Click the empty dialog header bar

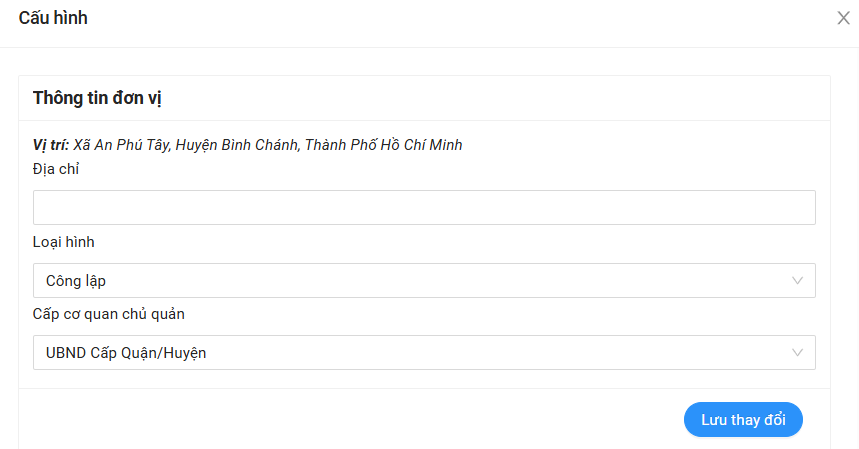click(450, 18)
